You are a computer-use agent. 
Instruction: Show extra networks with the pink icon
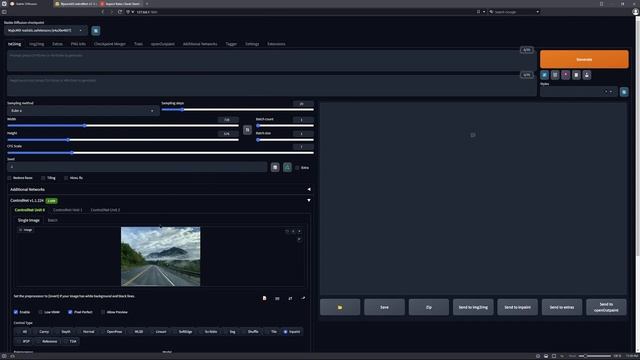tap(566, 75)
